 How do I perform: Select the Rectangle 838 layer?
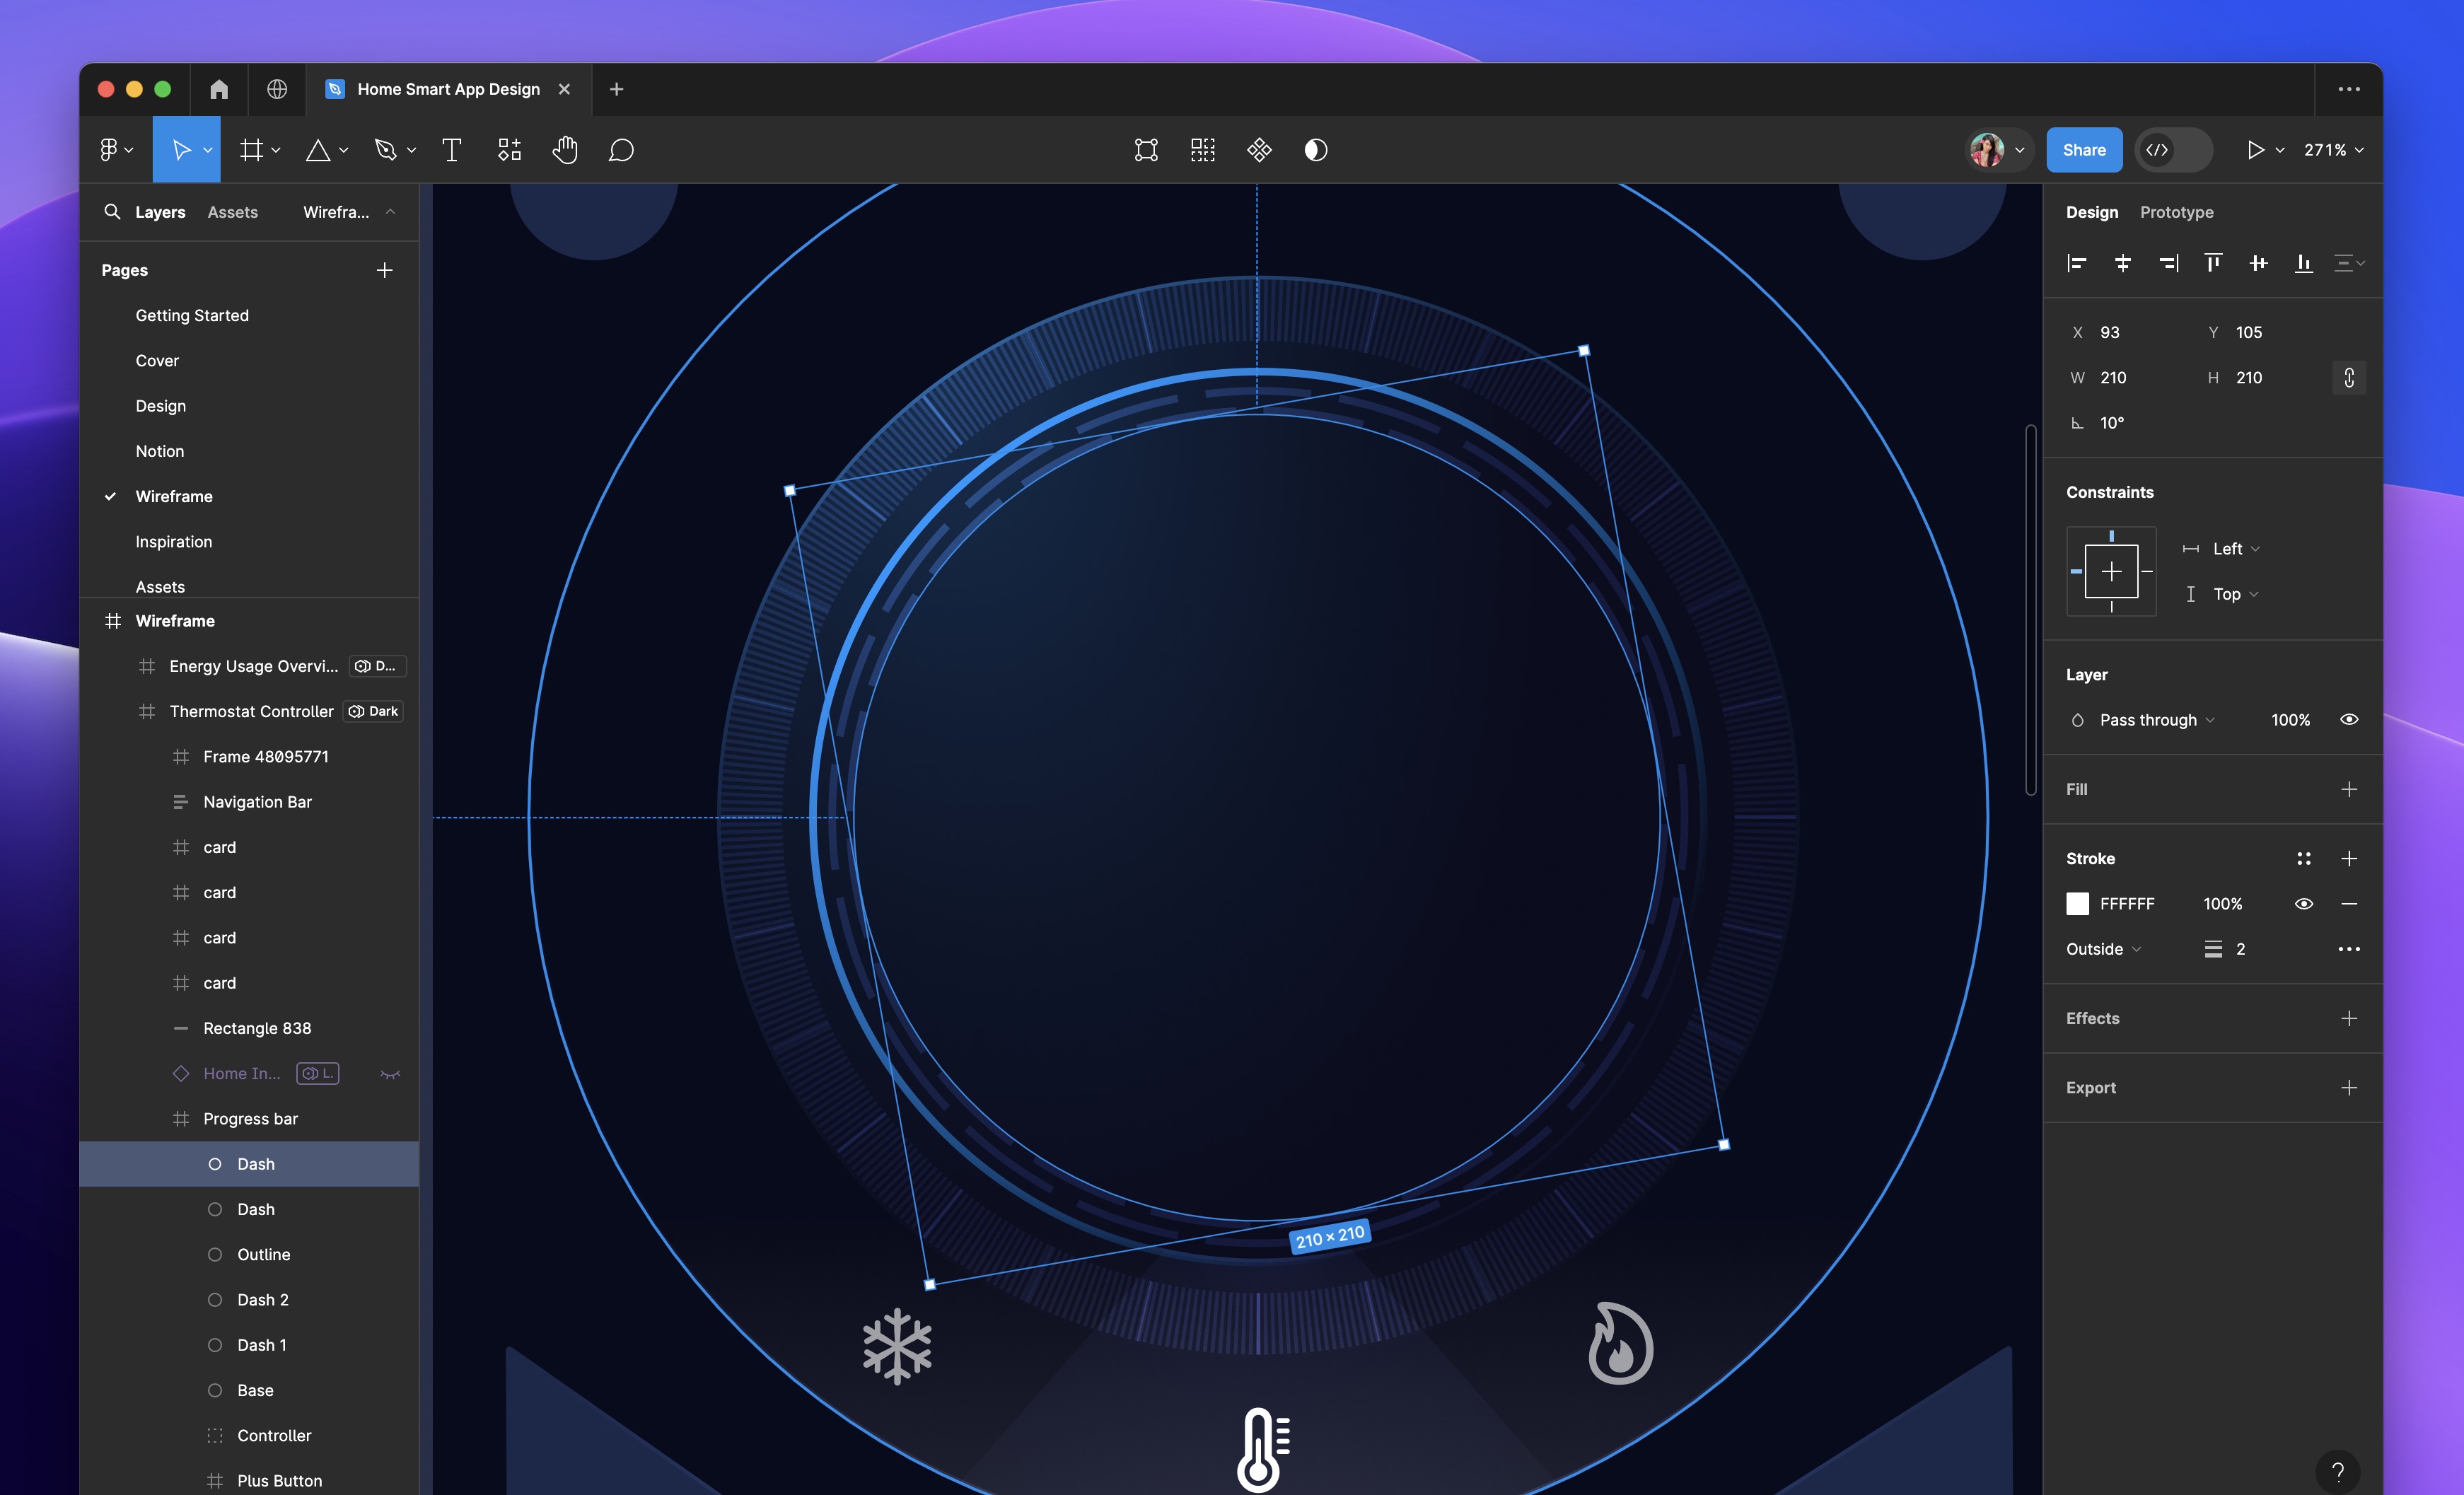tap(257, 1028)
